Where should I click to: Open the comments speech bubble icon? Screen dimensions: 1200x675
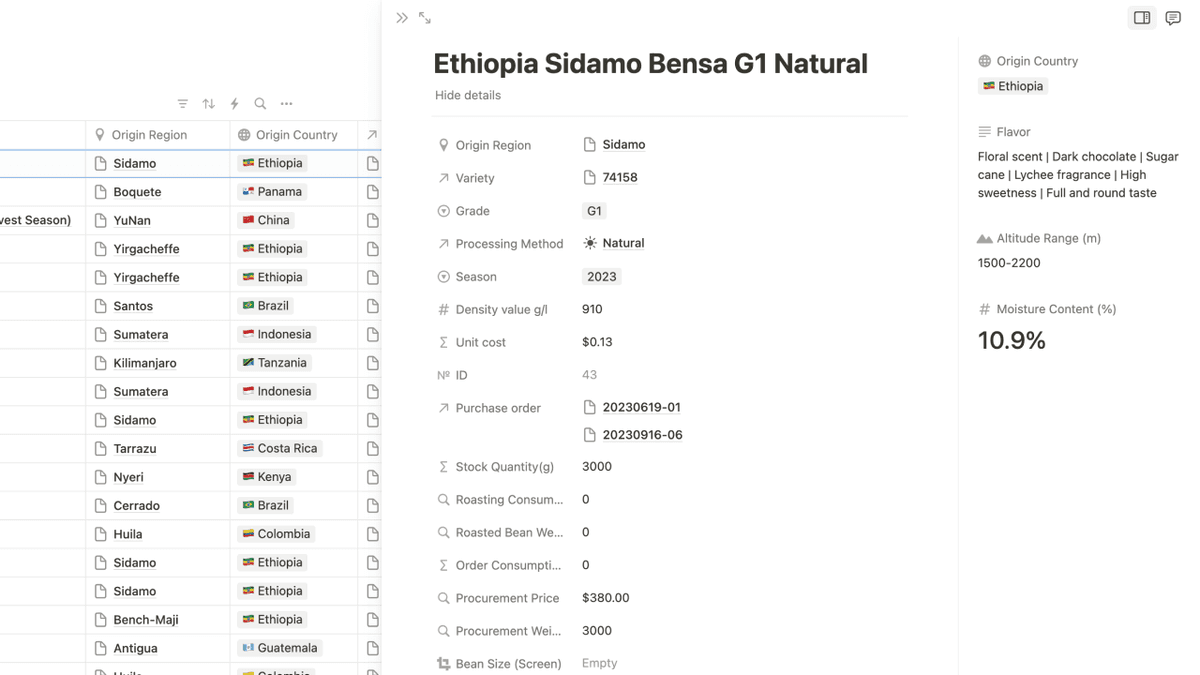(1173, 18)
